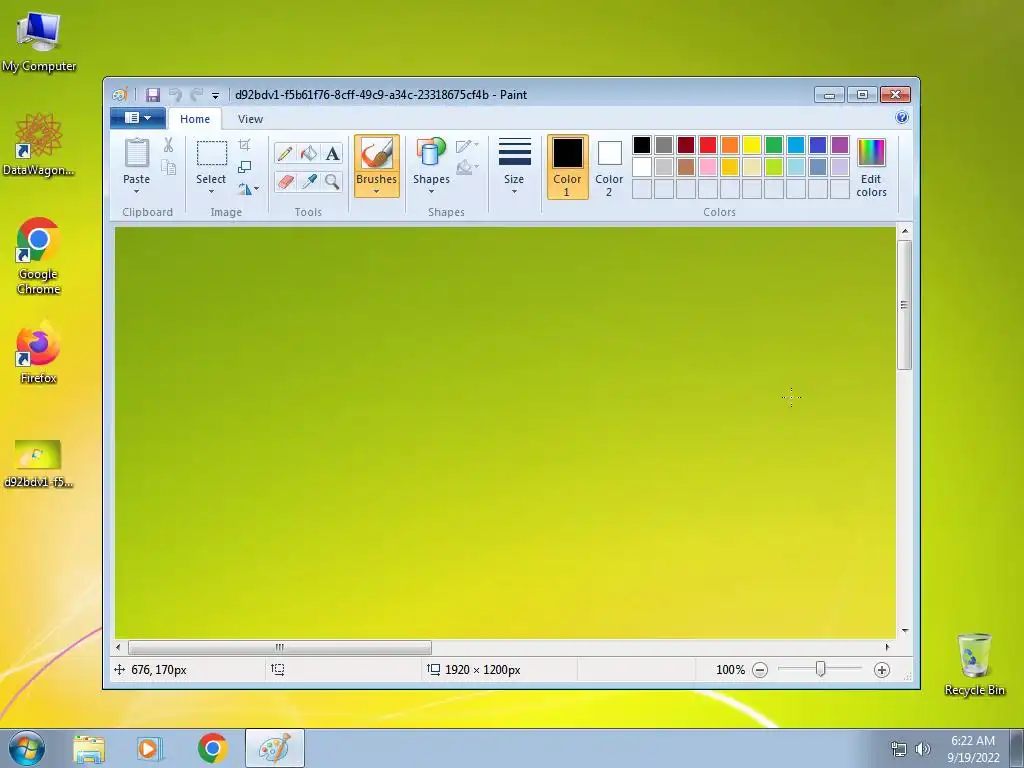Open the Shape outline dropdown
Viewport: 1024px width, 768px height.
pyautogui.click(x=467, y=146)
